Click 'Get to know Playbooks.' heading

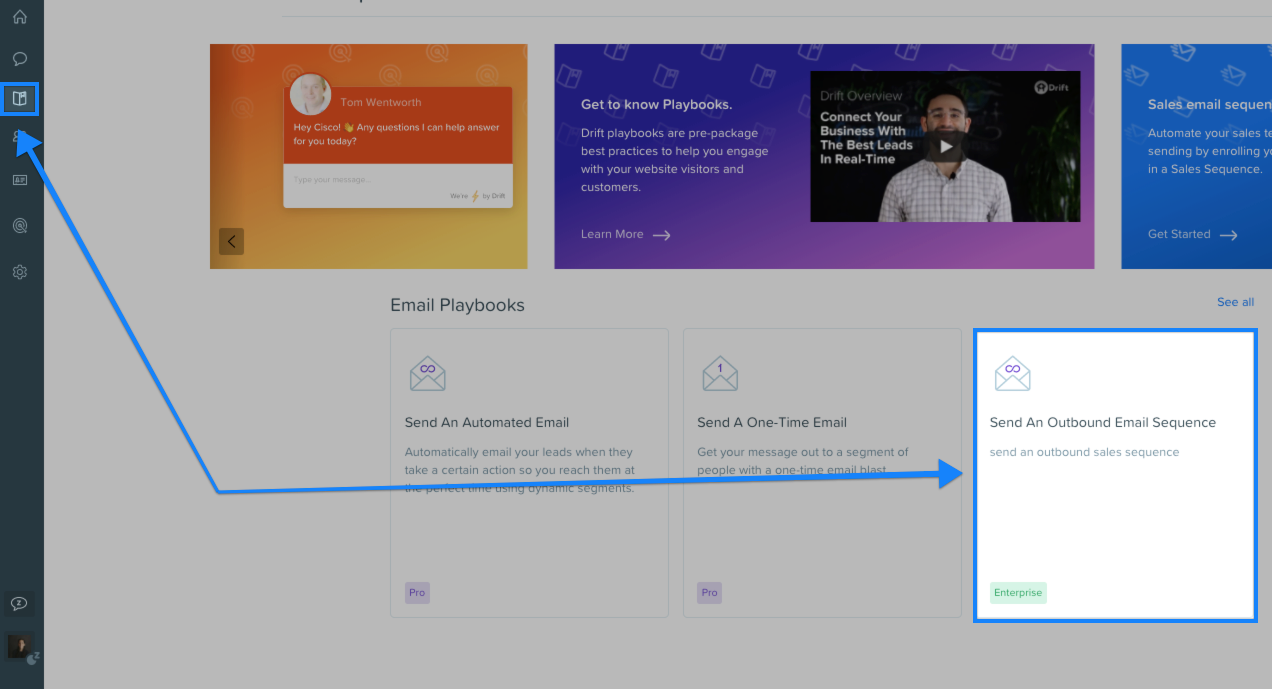pyautogui.click(x=656, y=104)
